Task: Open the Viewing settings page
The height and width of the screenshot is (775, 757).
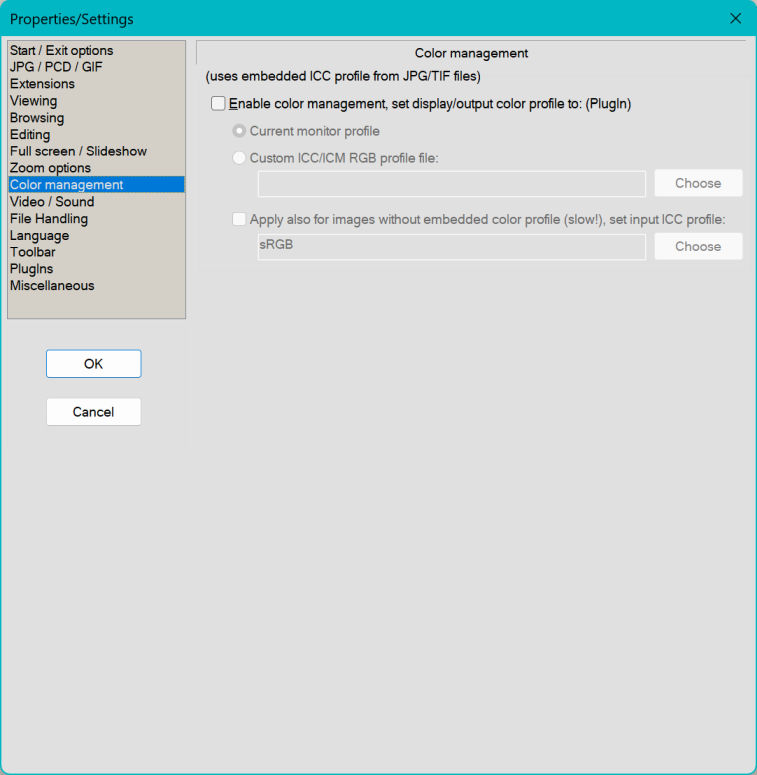Action: pos(33,101)
